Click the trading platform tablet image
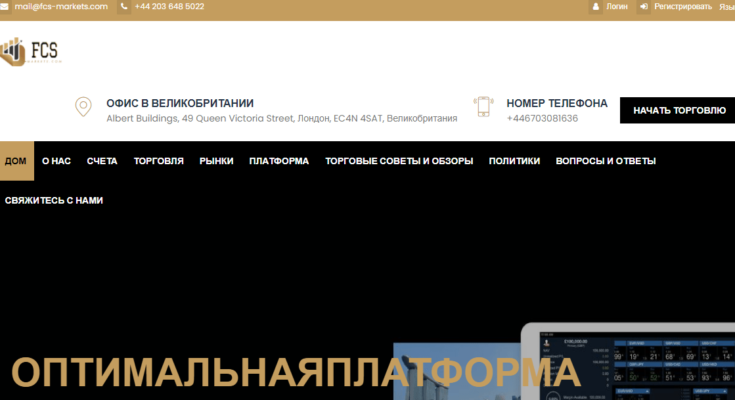735x400 pixels. (x=628, y=362)
